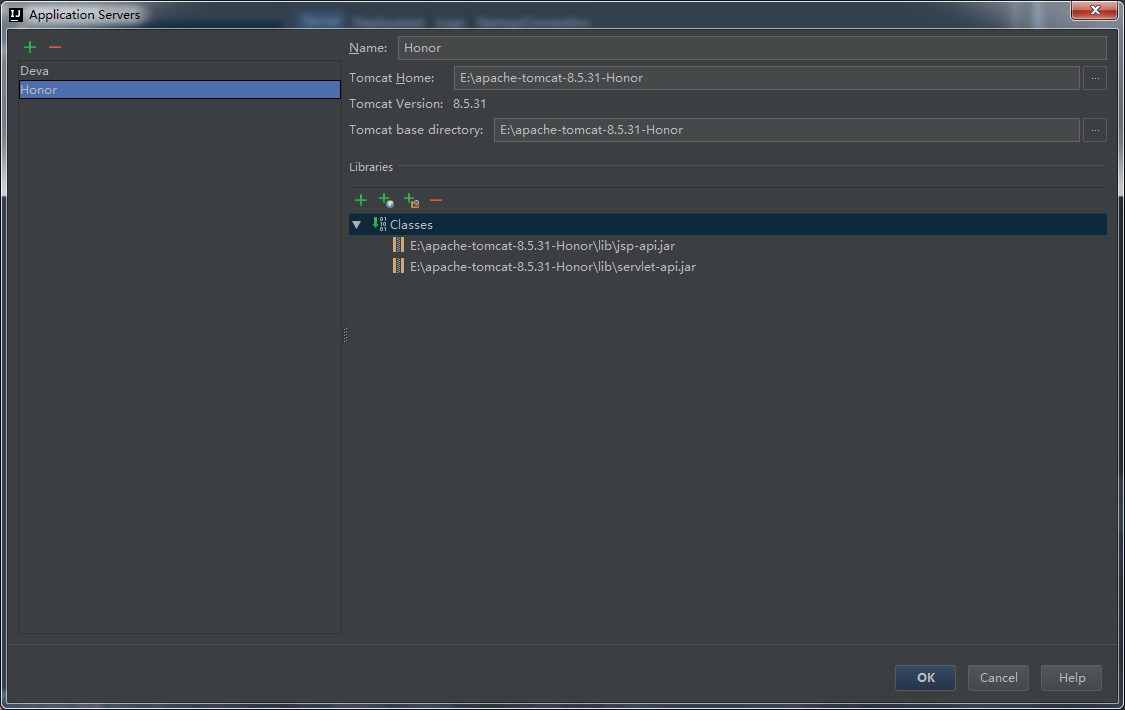1125x710 pixels.
Task: Select the Honor server in the list
Action: [x=100, y=89]
